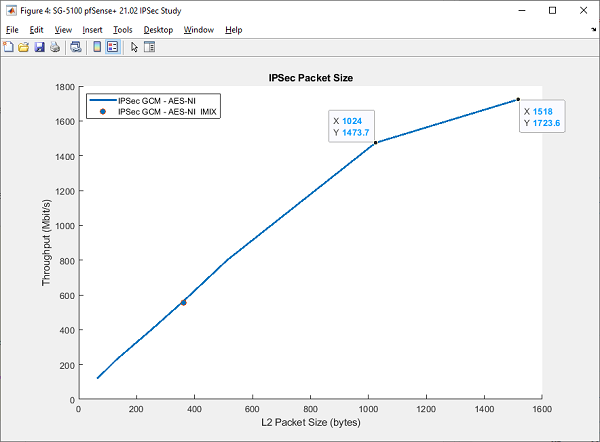This screenshot has height=442, width=600.
Task: Expand the View menu
Action: pos(62,30)
